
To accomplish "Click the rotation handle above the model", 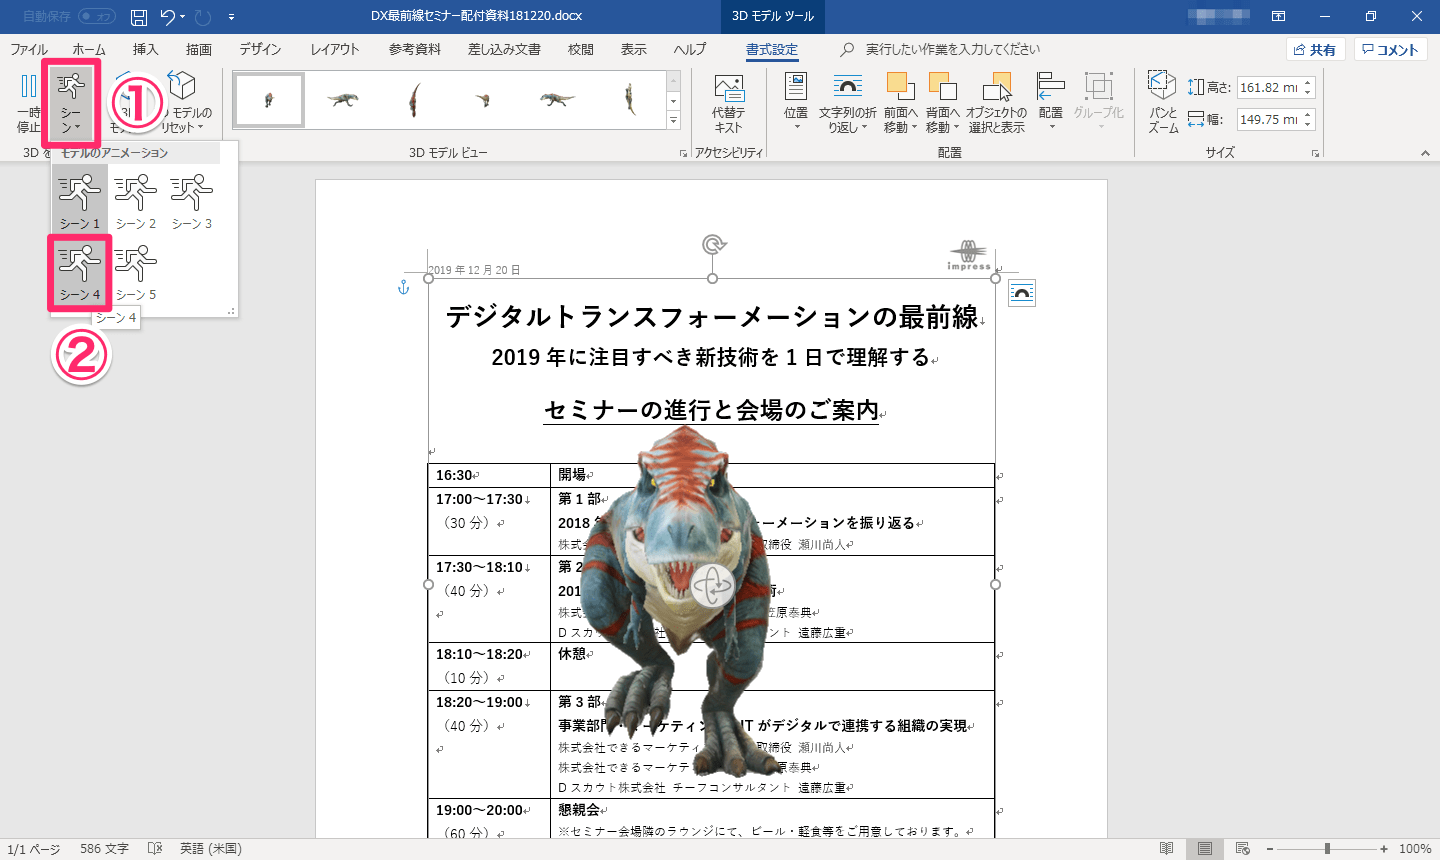I will (x=712, y=244).
